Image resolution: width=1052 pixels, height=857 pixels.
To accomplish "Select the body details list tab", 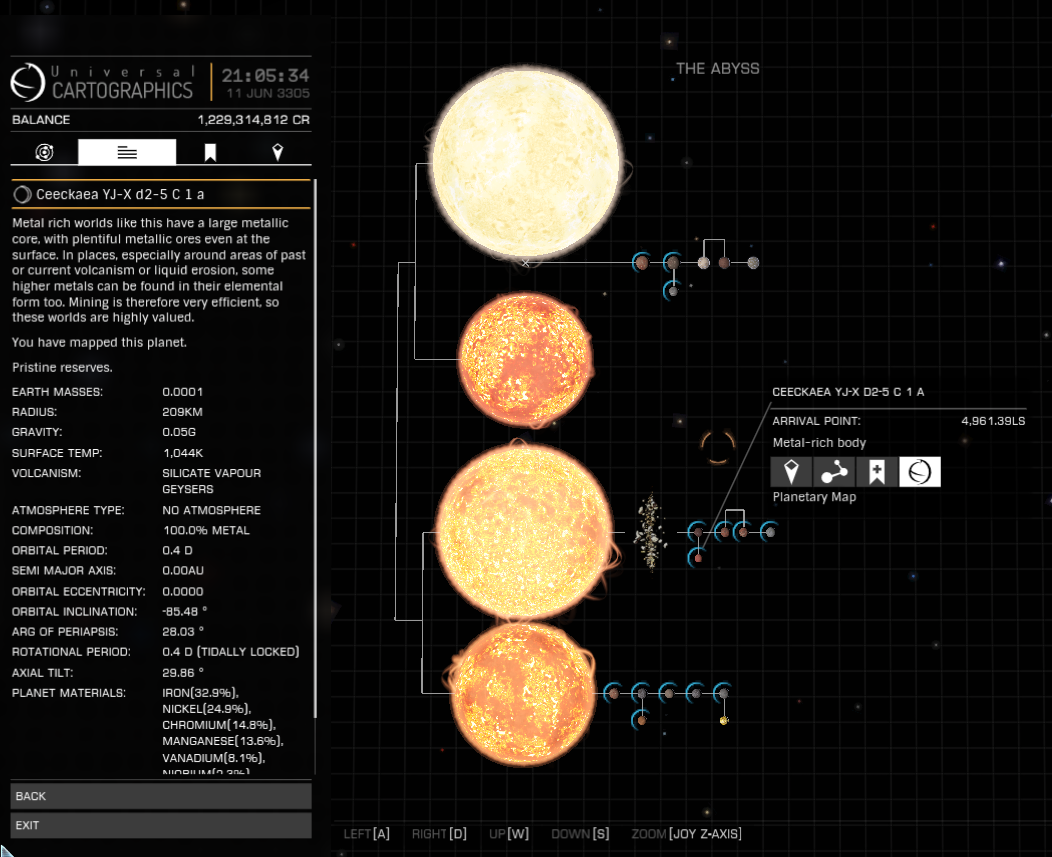I will 127,152.
